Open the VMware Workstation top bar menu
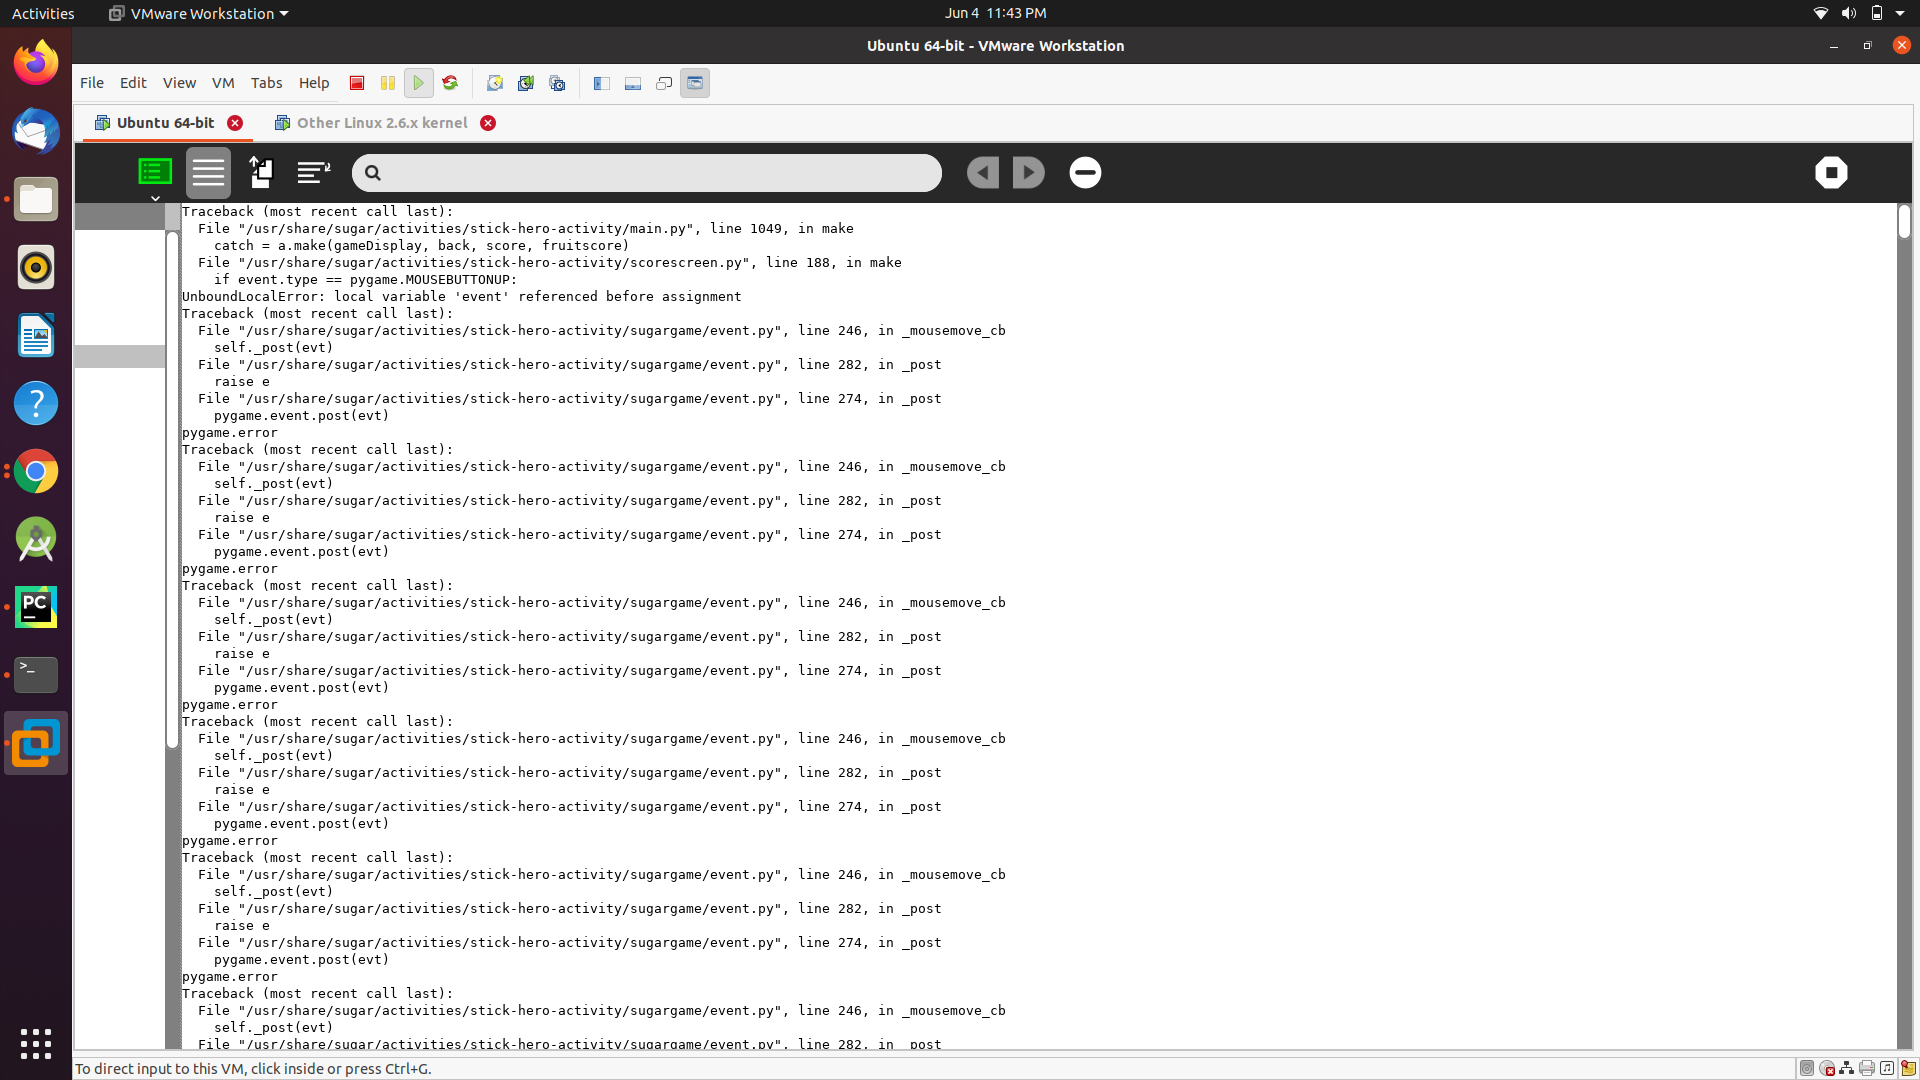This screenshot has height=1080, width=1920. [196, 13]
